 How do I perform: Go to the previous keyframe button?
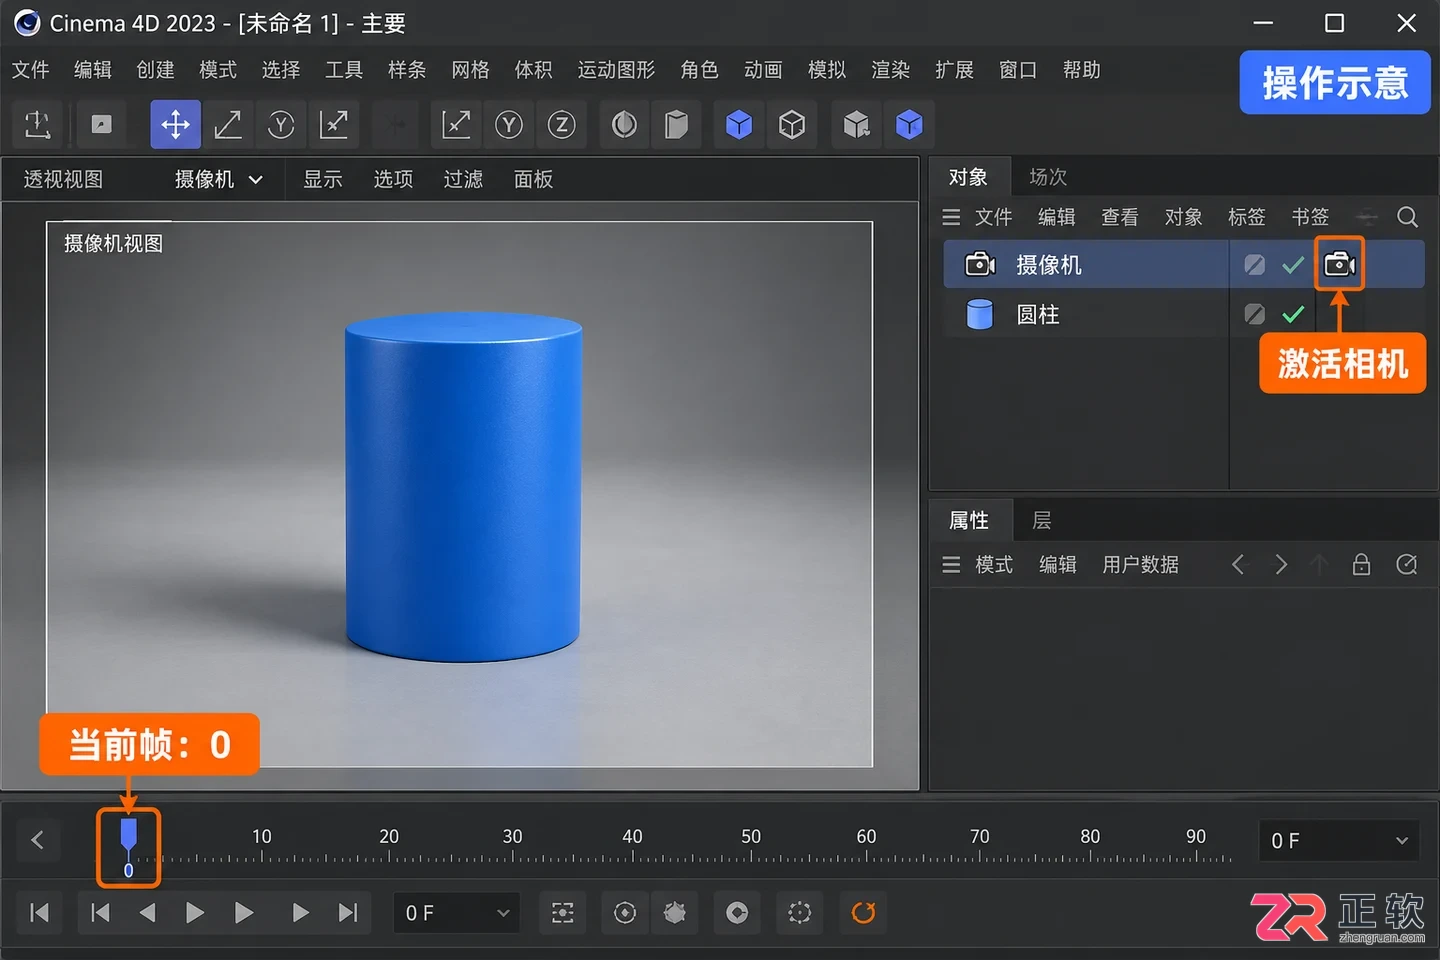(x=100, y=913)
